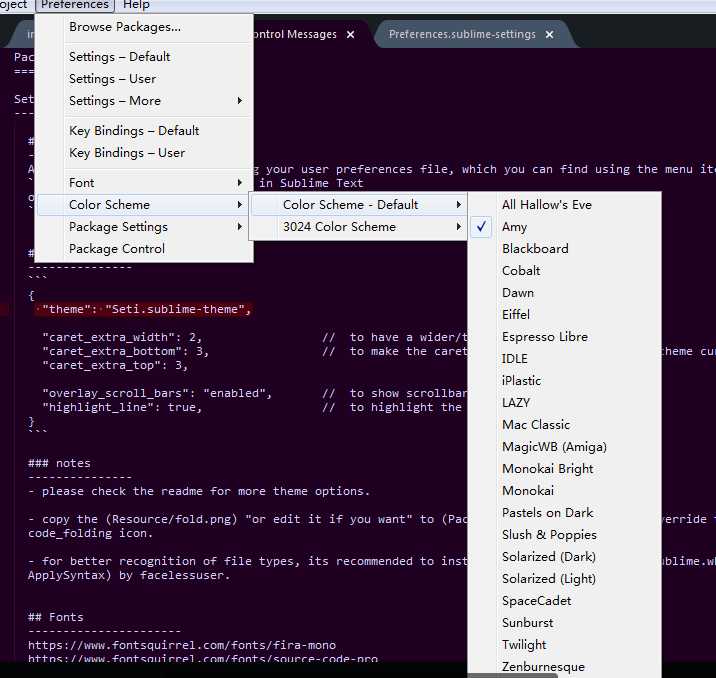
Task: Pick Sunburst color scheme
Action: point(564,622)
